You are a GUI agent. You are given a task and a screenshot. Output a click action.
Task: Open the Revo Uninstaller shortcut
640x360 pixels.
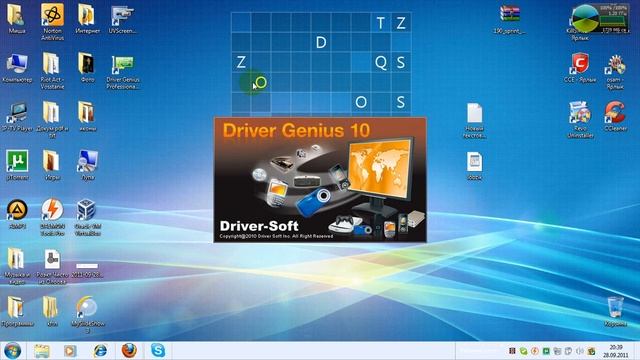coord(580,120)
